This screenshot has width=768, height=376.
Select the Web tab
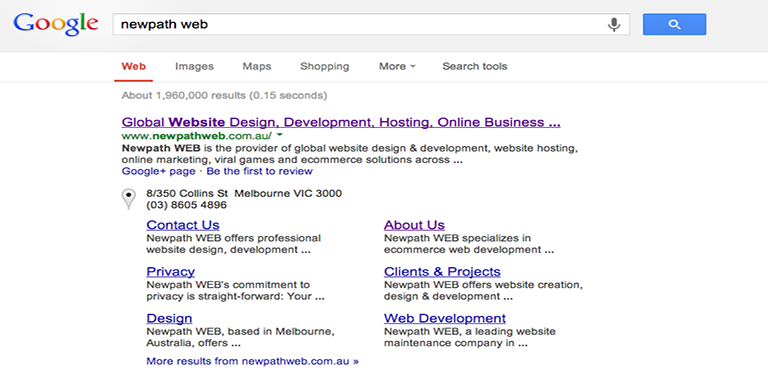[134, 66]
